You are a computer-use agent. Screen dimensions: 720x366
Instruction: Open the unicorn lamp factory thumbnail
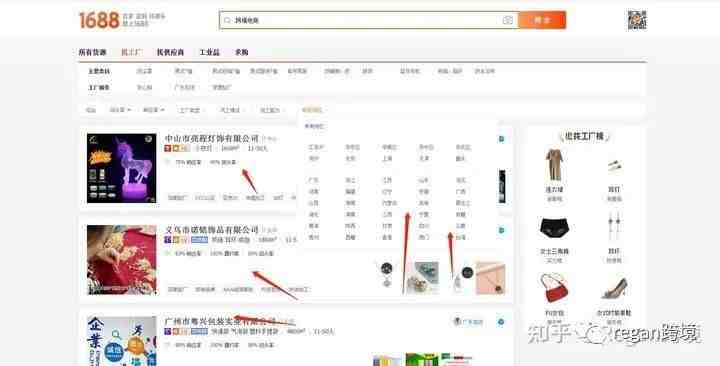[x=122, y=168]
